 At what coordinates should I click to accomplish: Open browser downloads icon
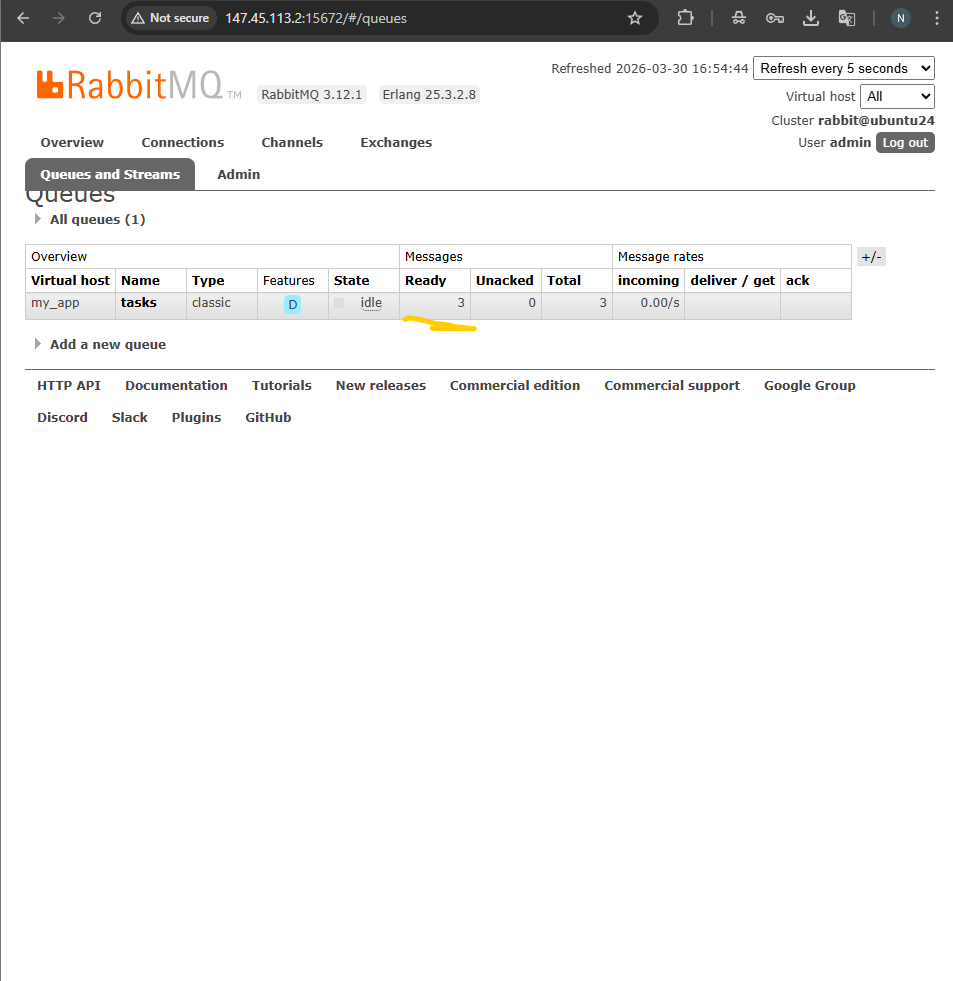tap(810, 18)
